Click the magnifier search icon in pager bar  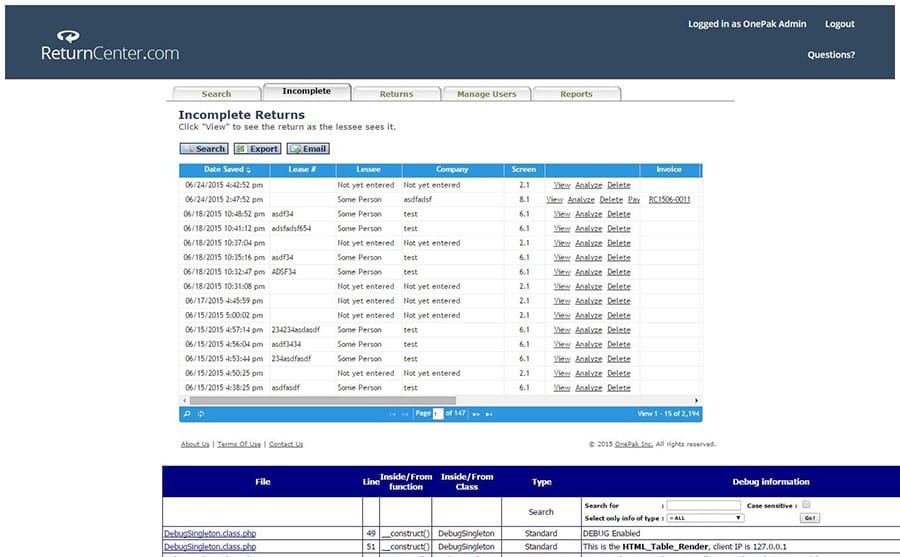click(x=187, y=413)
